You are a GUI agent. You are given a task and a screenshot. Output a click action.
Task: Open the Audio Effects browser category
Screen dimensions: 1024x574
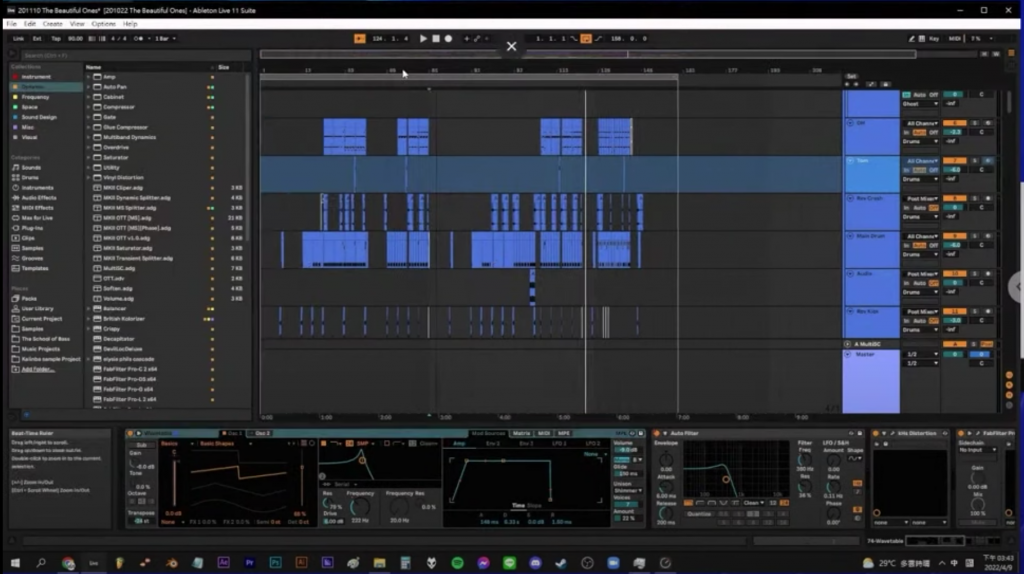coord(39,198)
